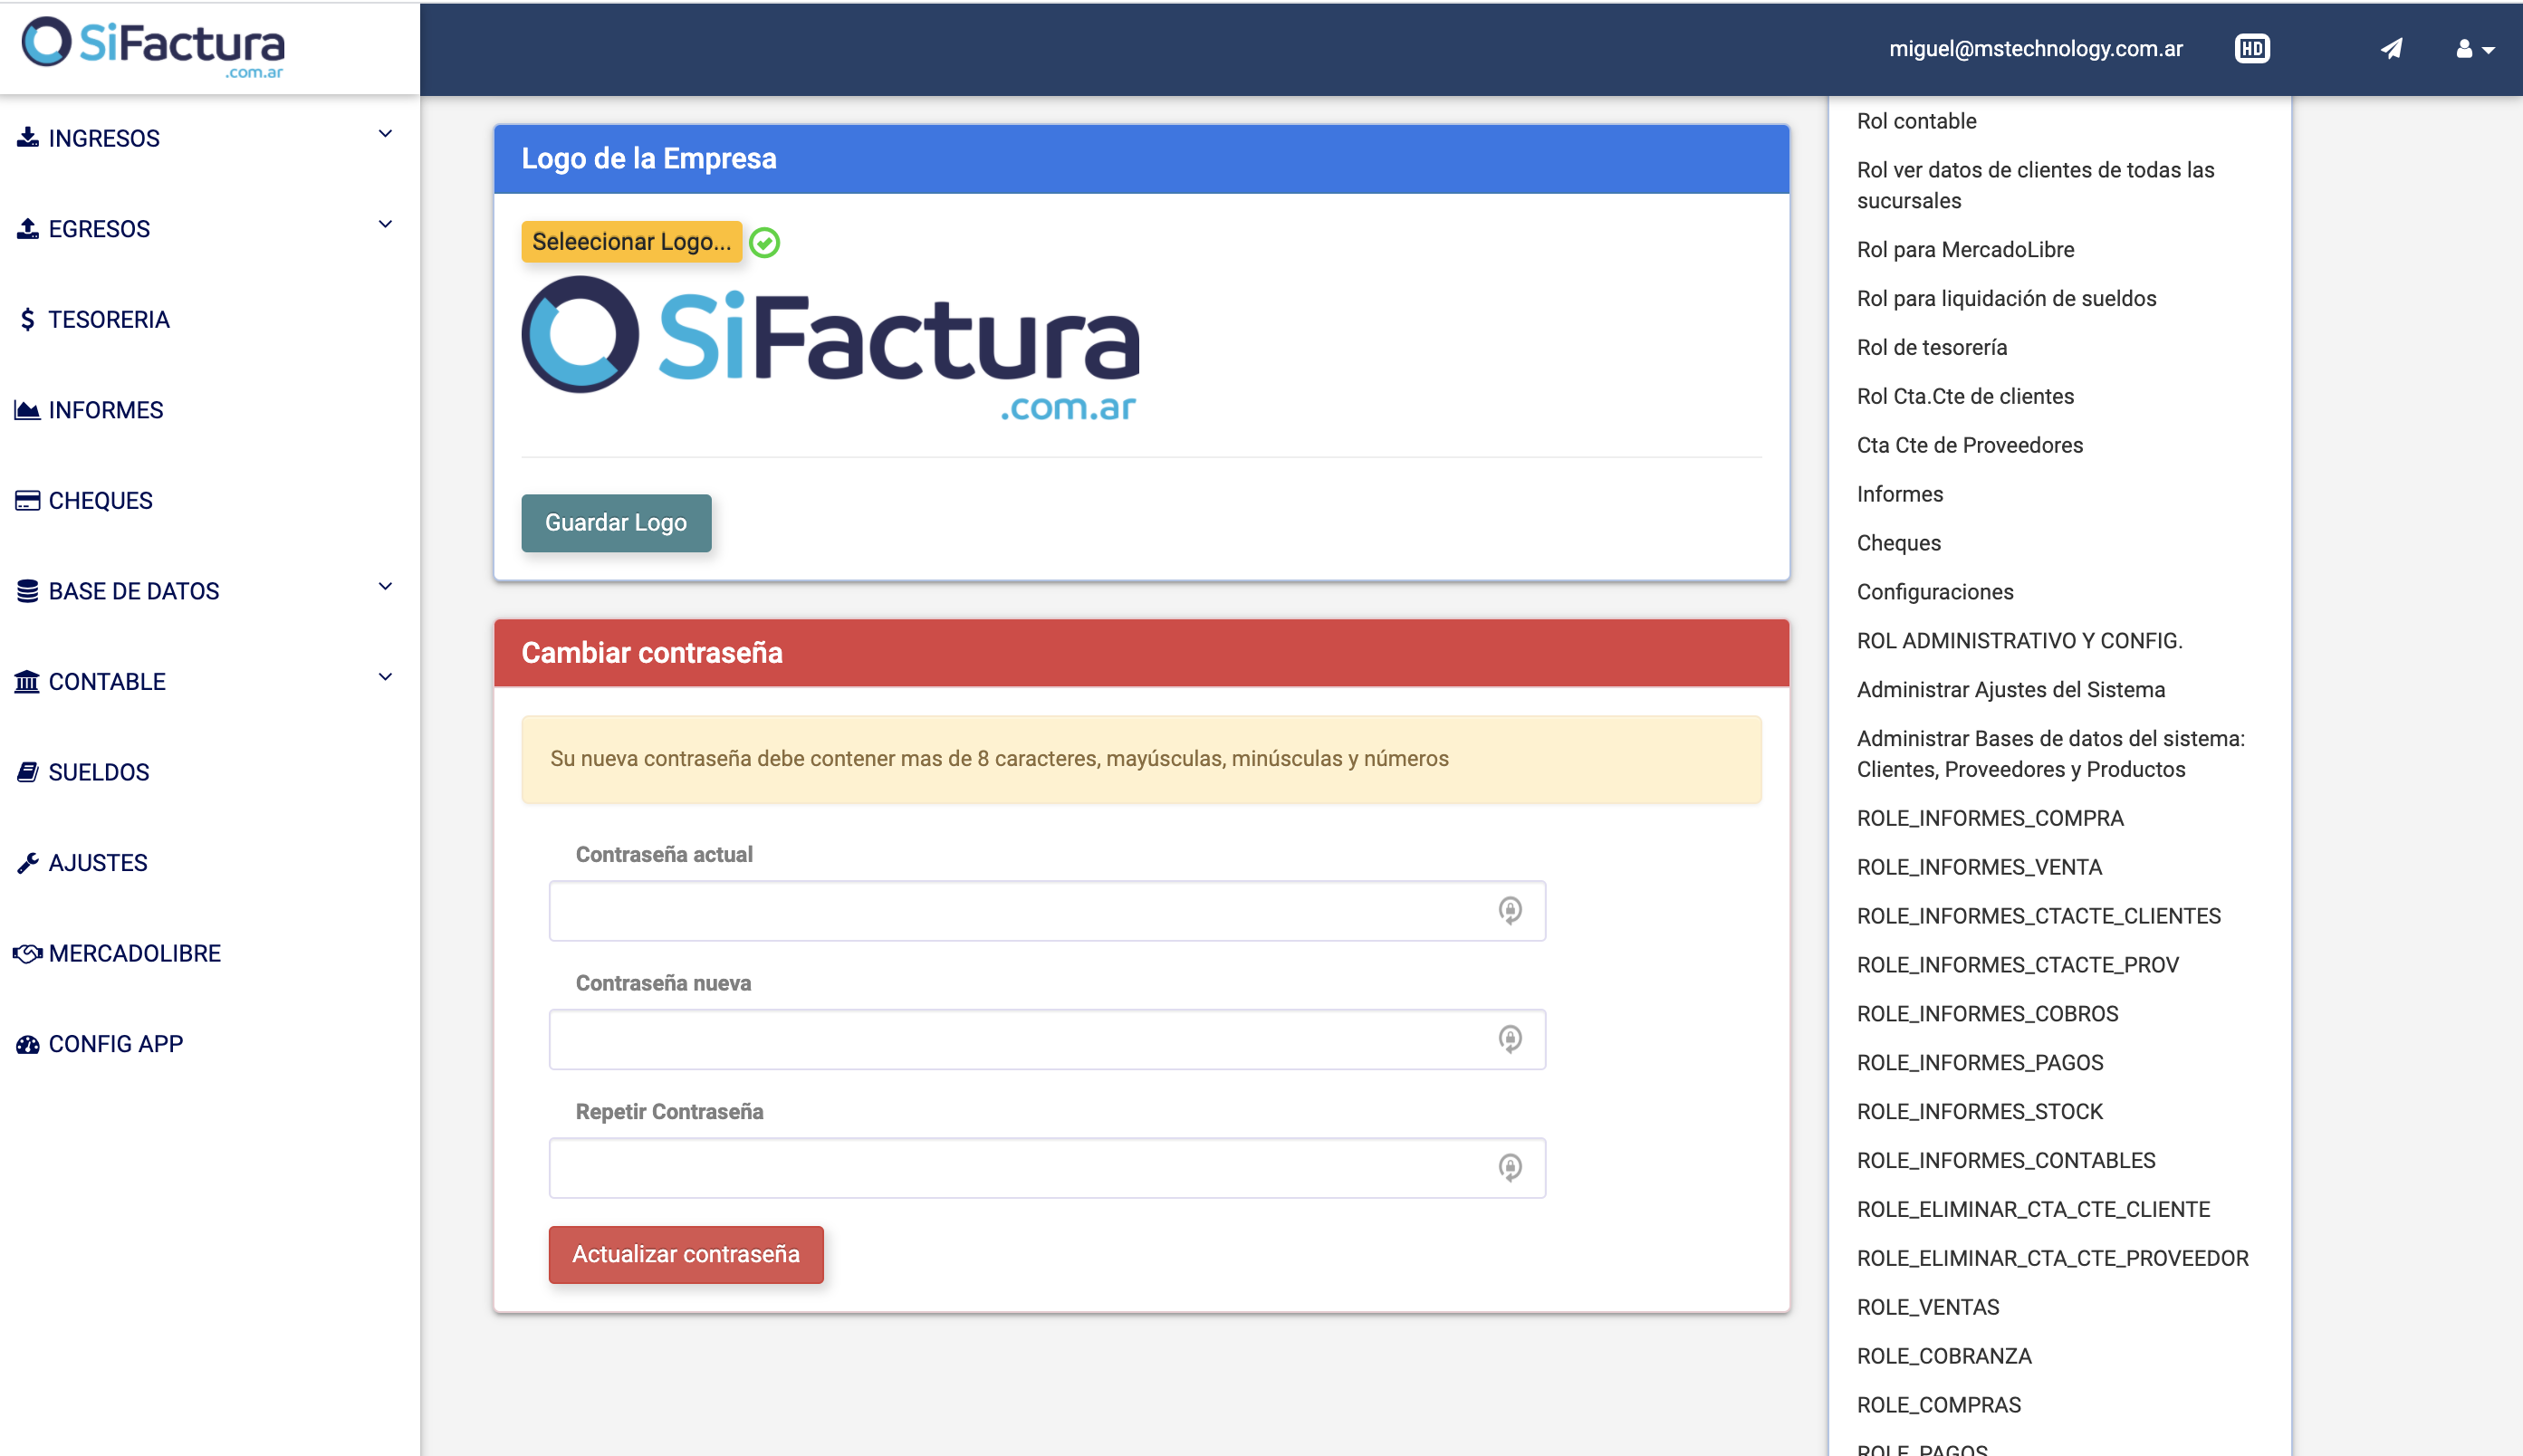Select Rol de tesorería entry
Image resolution: width=2523 pixels, height=1456 pixels.
tap(1932, 347)
